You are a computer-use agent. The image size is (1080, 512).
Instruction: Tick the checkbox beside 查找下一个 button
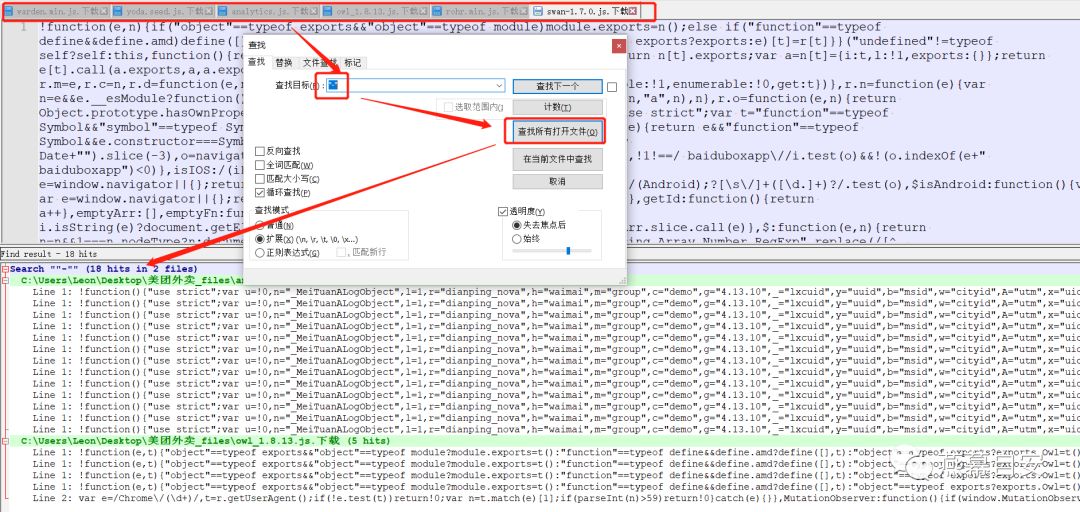[612, 87]
